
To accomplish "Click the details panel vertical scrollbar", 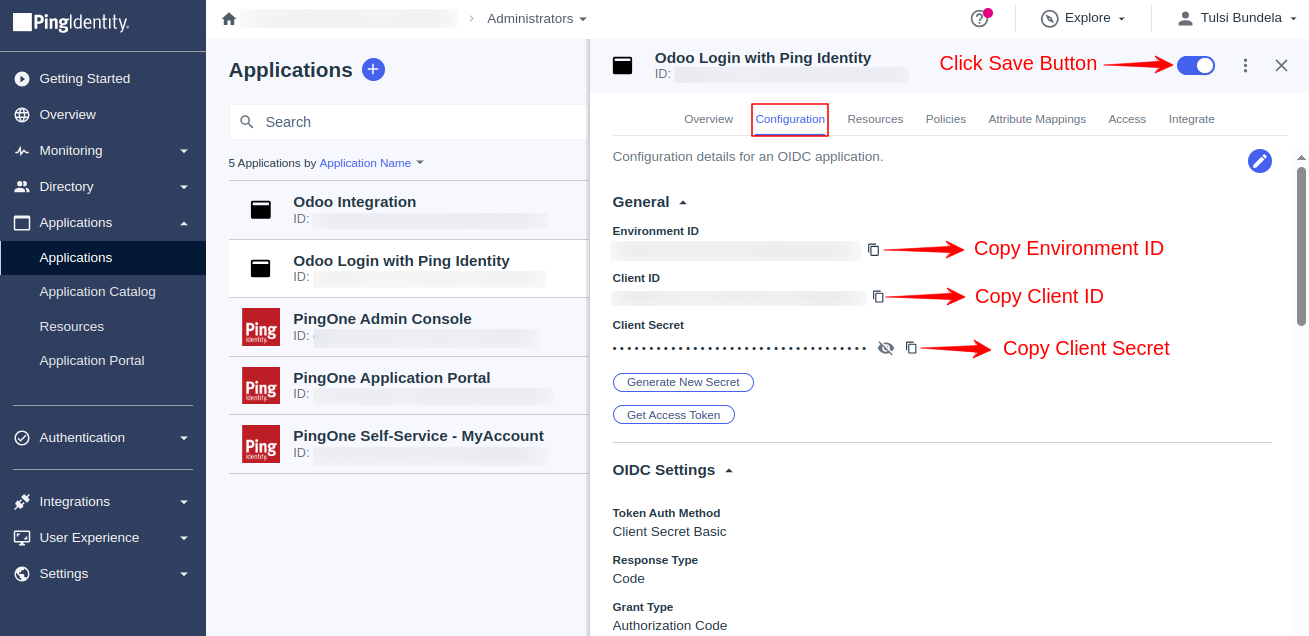I will click(x=1301, y=246).
